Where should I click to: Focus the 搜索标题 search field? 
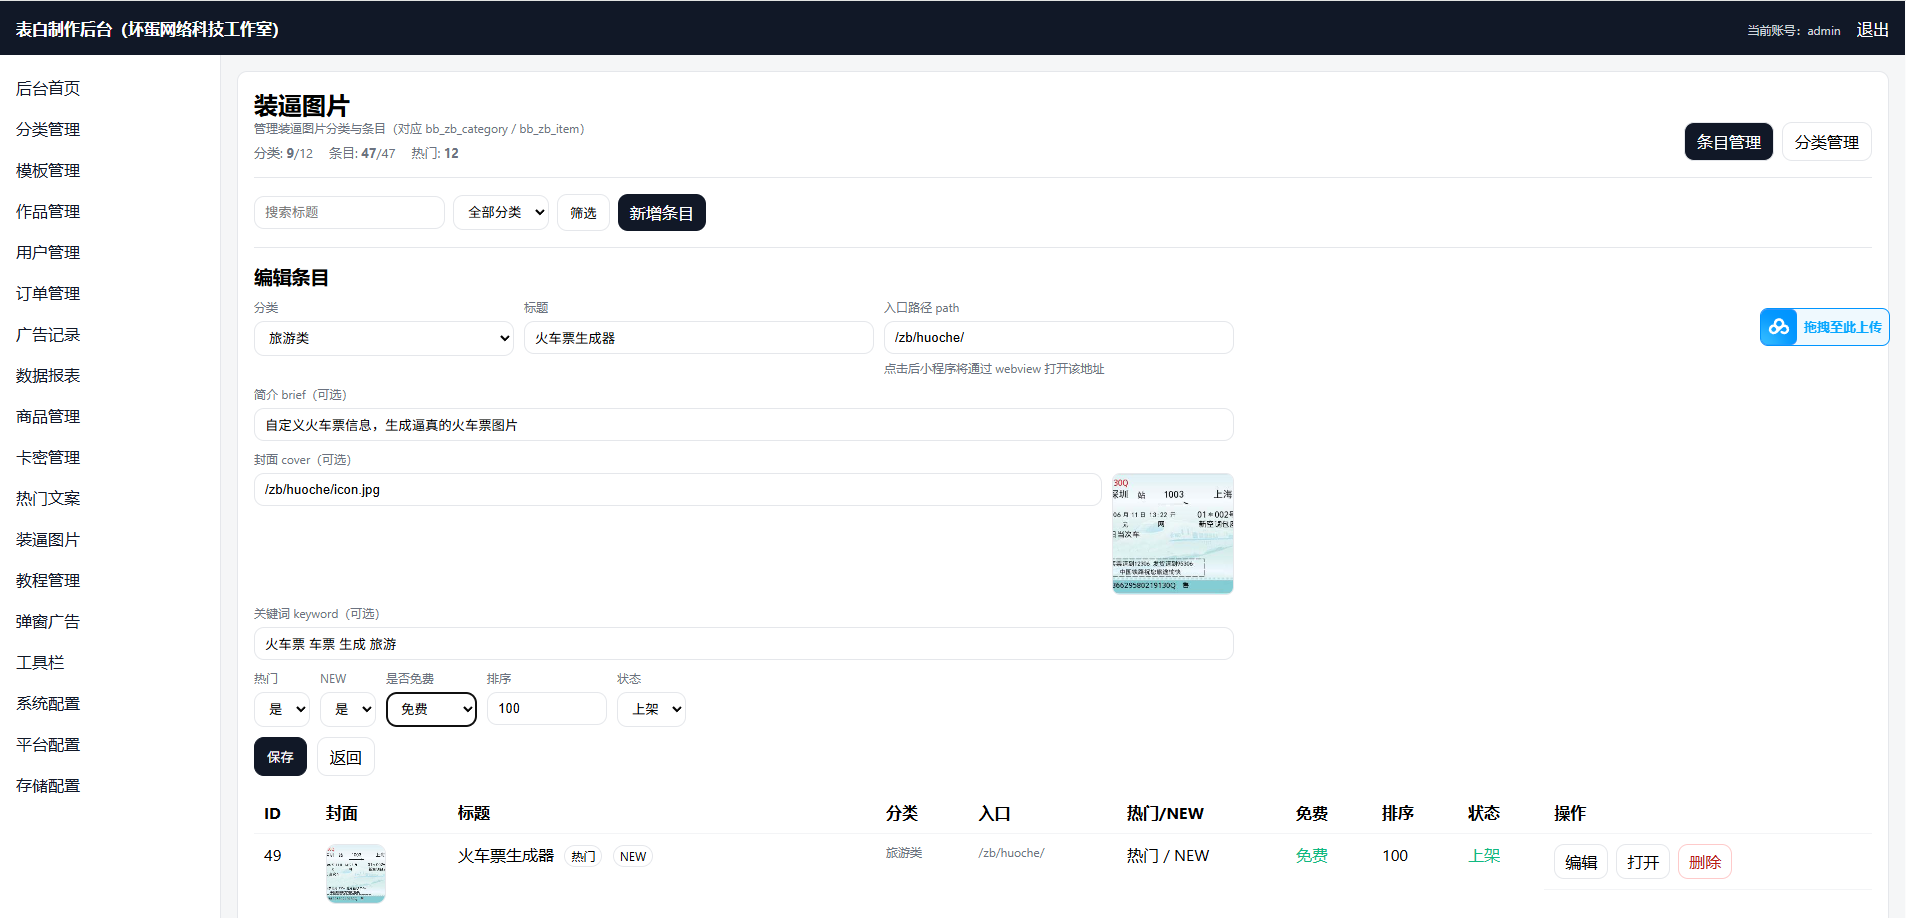(x=349, y=212)
